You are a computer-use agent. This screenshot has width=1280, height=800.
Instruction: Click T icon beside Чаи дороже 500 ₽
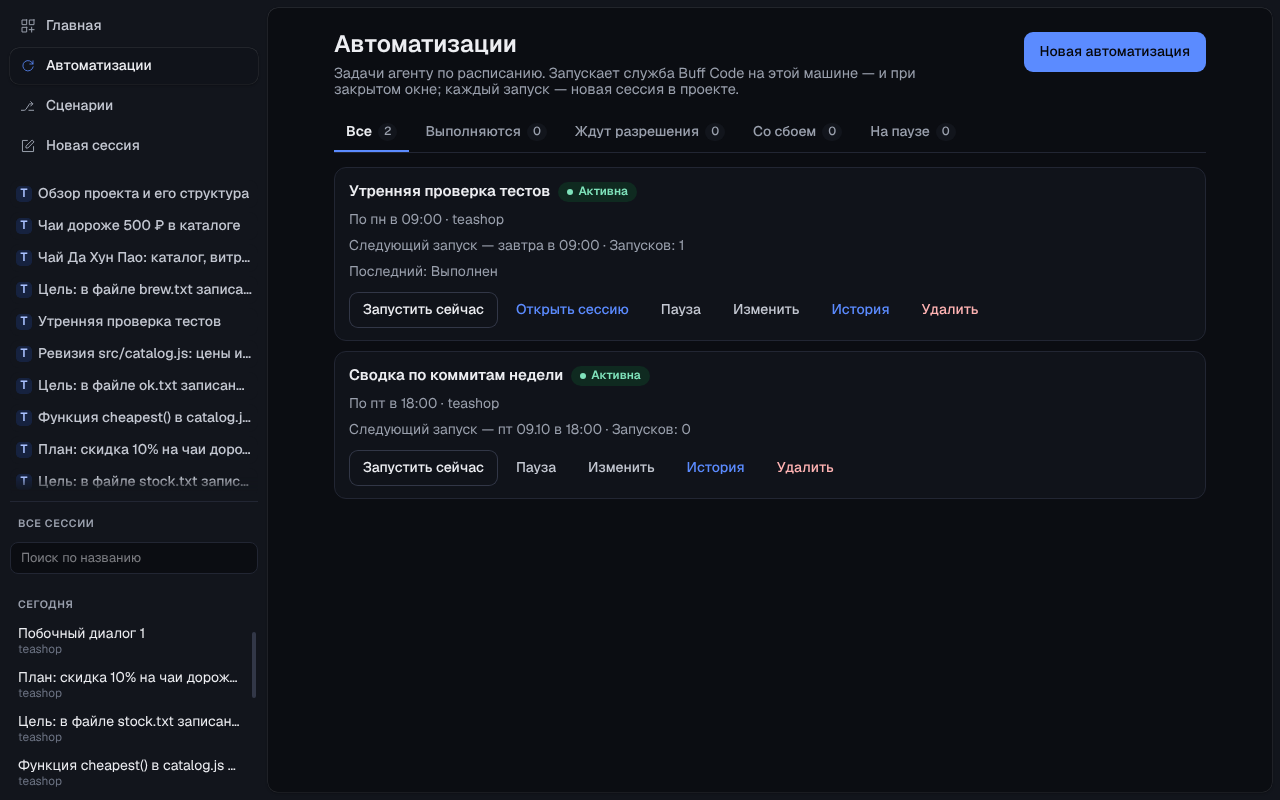(24, 225)
